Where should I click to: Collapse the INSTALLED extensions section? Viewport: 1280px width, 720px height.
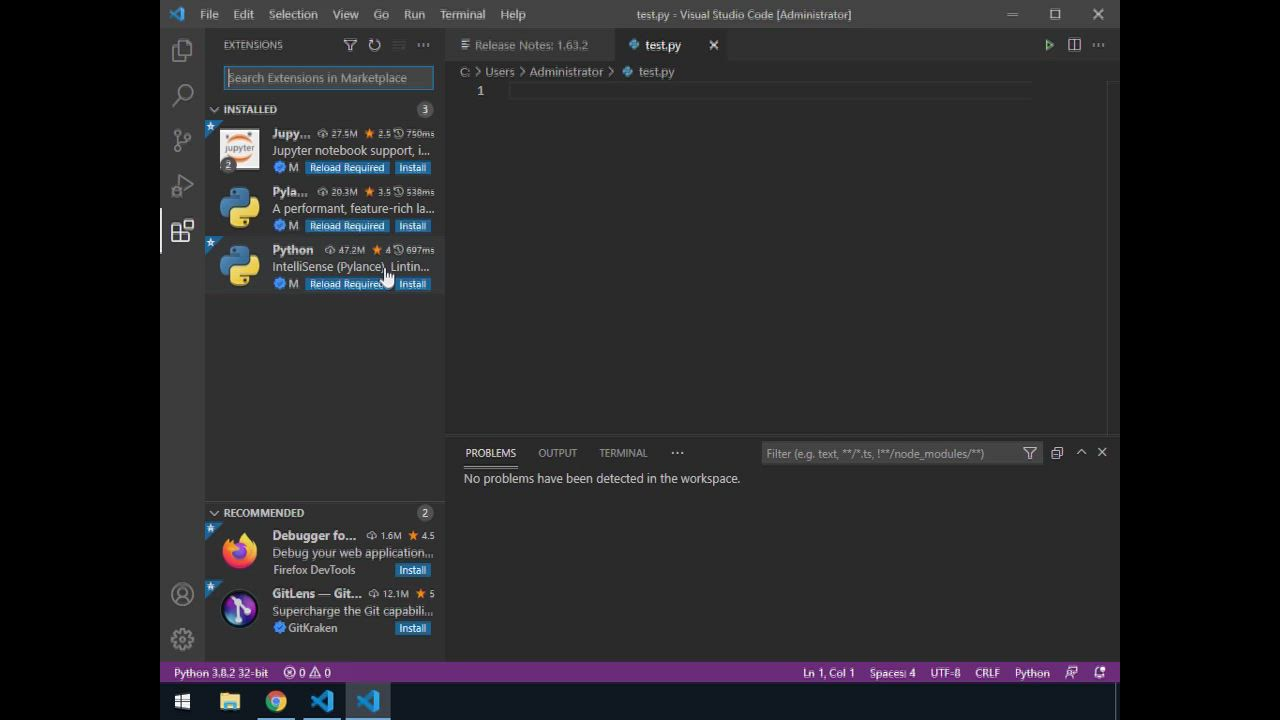point(214,110)
